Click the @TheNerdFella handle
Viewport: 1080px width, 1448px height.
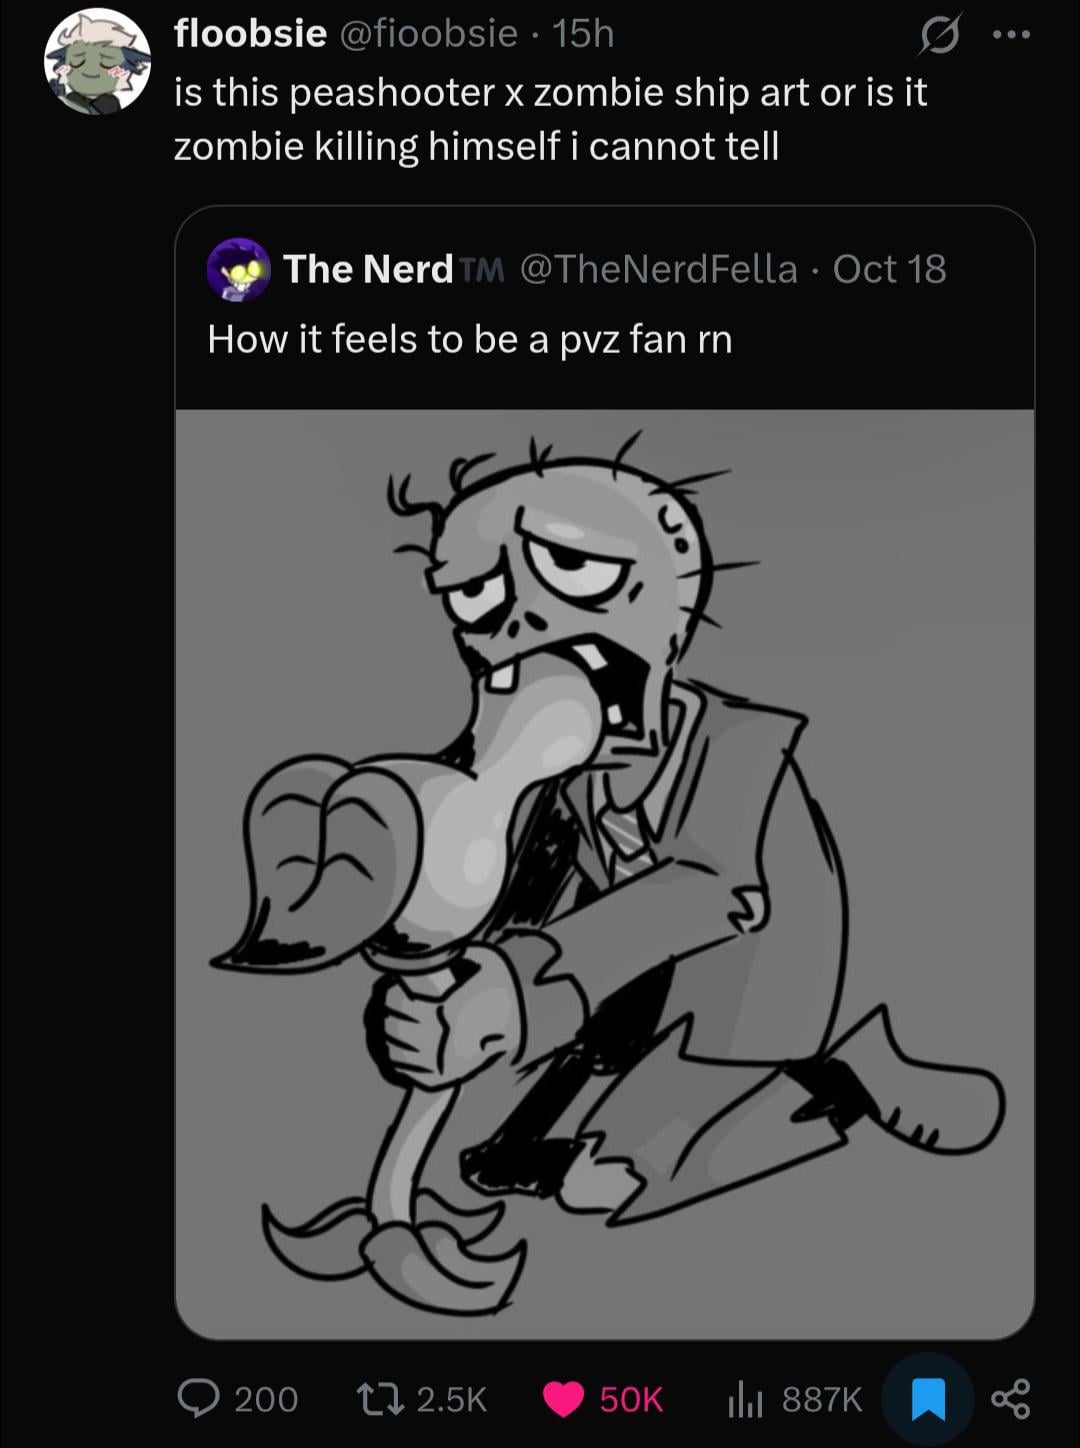click(658, 269)
